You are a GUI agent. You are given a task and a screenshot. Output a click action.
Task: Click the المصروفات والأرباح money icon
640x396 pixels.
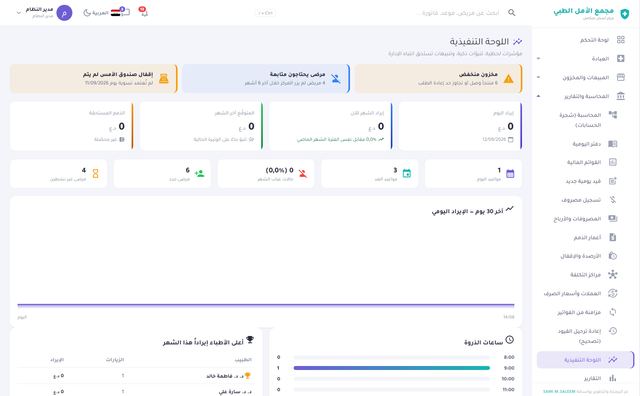(x=613, y=218)
